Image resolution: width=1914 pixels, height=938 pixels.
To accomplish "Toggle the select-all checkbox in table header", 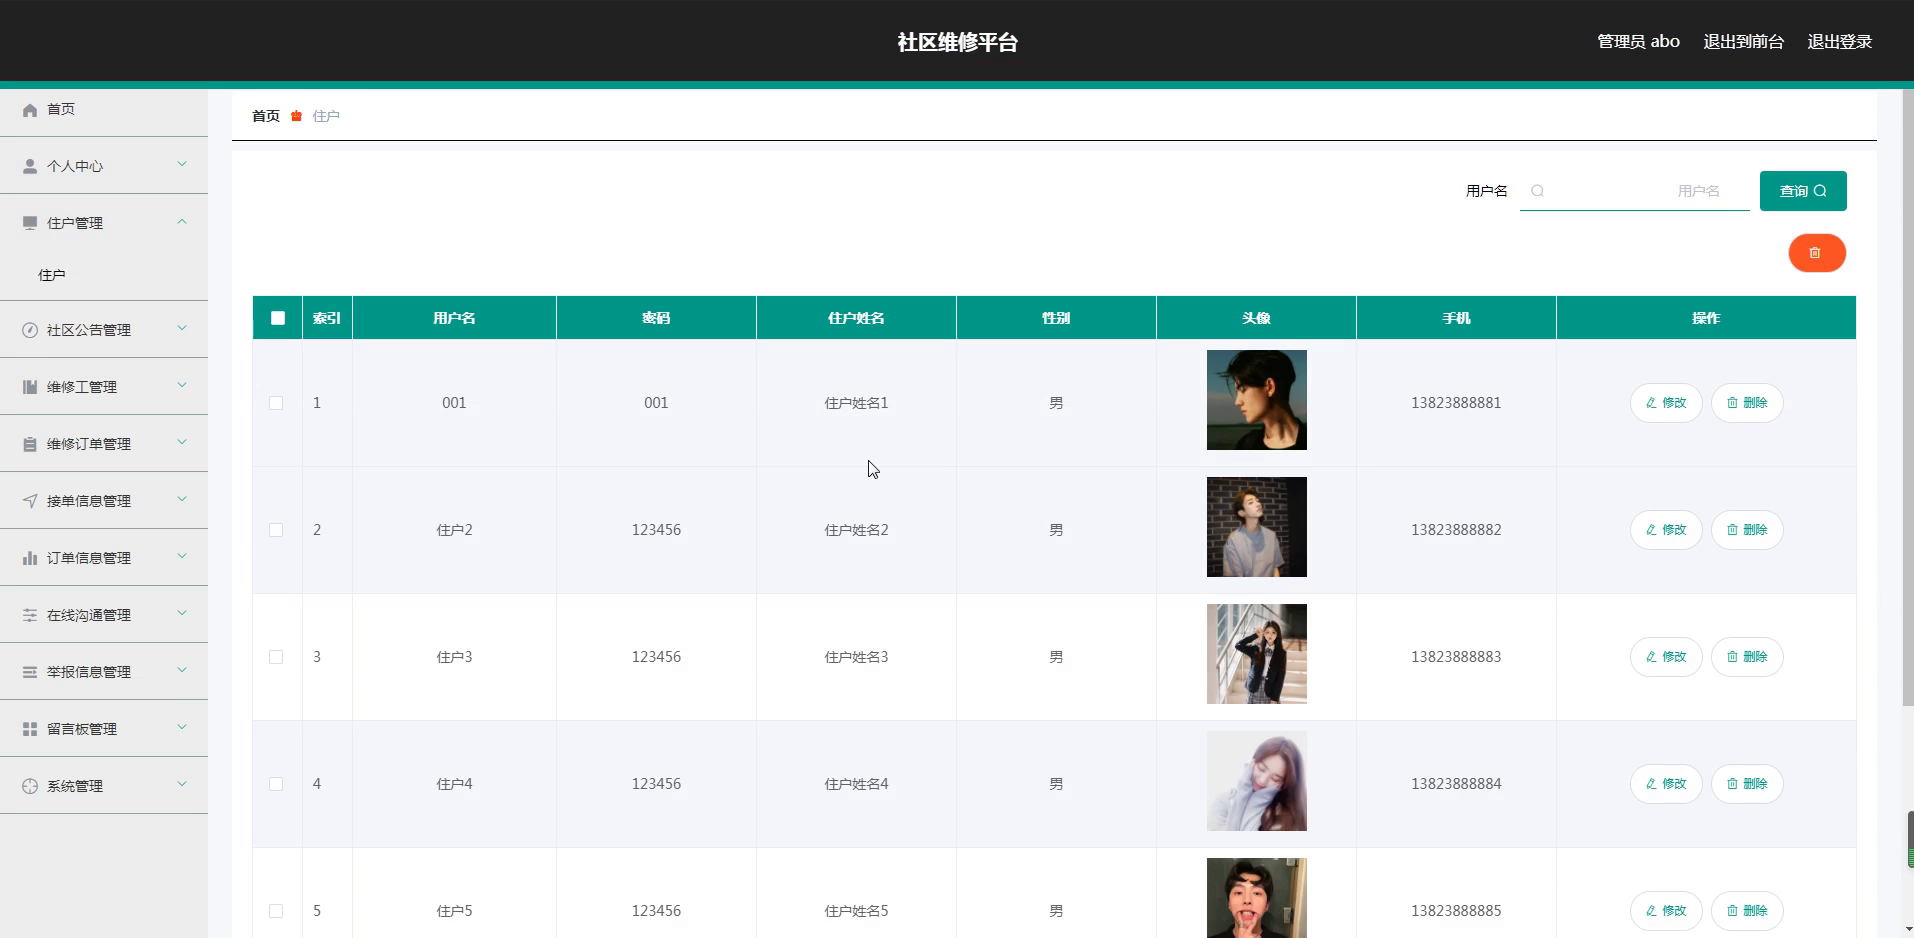I will tap(278, 318).
